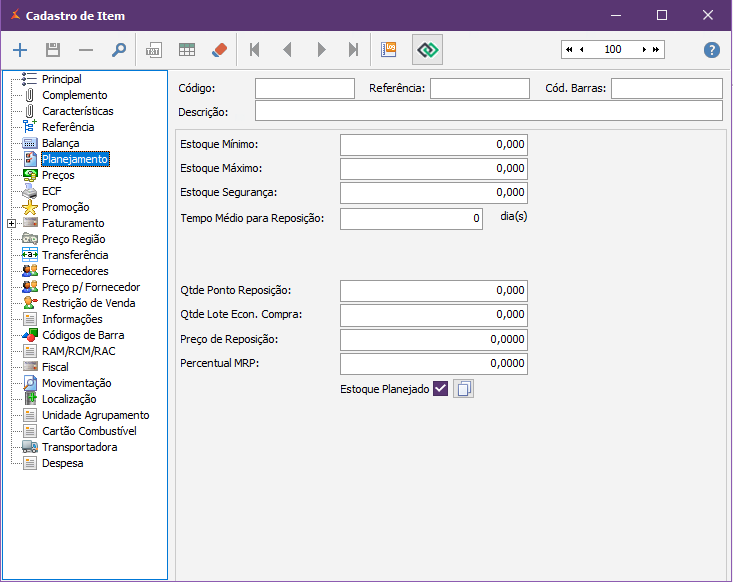The height and width of the screenshot is (582, 733).
Task: Open the Fornecedores section
Action: [75, 271]
